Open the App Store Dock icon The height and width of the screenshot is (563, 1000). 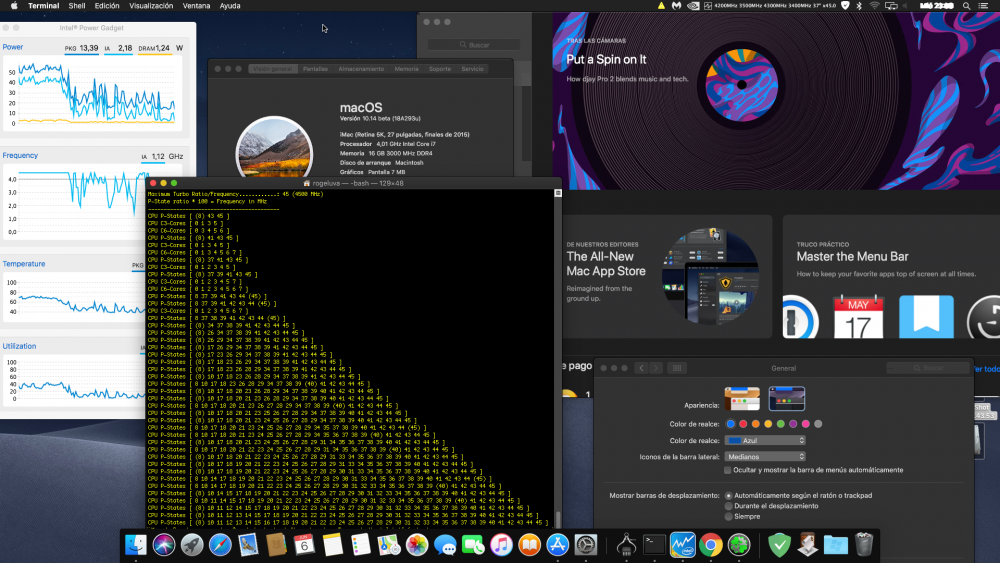pos(557,545)
